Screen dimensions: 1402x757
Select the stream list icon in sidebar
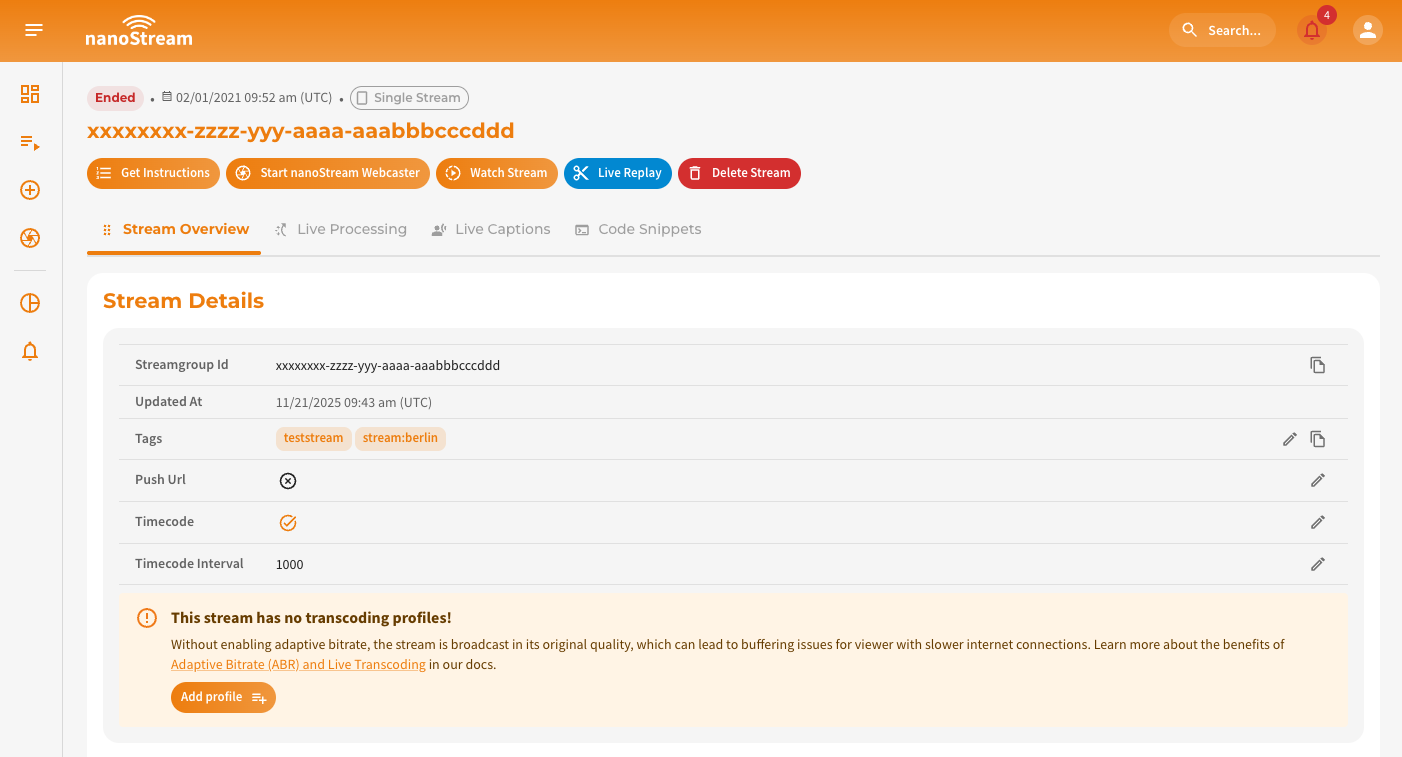[29, 142]
